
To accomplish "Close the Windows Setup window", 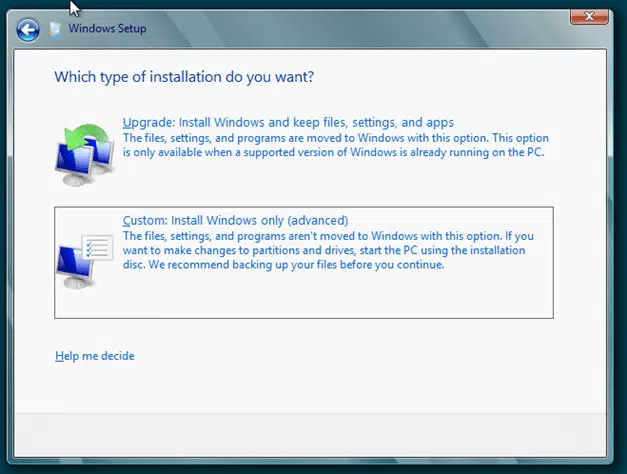I will pyautogui.click(x=589, y=17).
